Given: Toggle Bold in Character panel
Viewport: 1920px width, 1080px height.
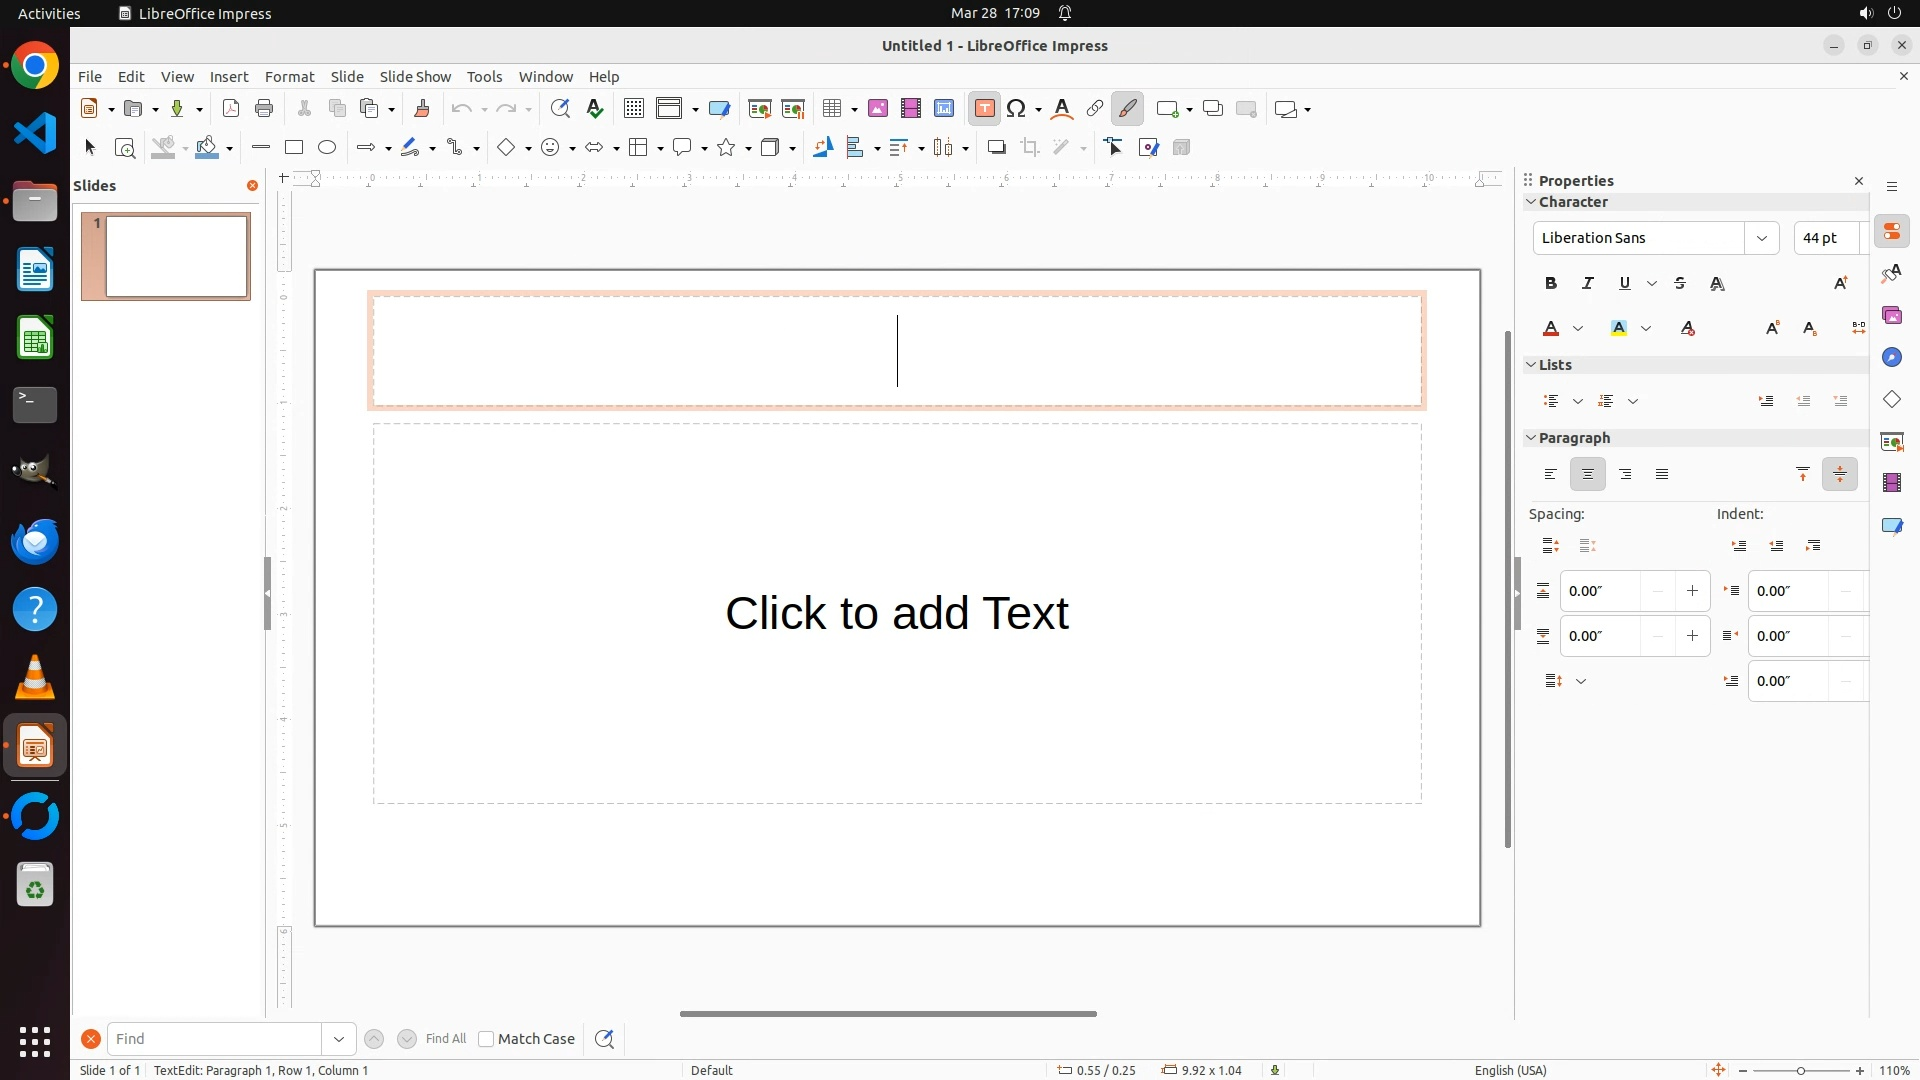Looking at the screenshot, I should [x=1551, y=284].
